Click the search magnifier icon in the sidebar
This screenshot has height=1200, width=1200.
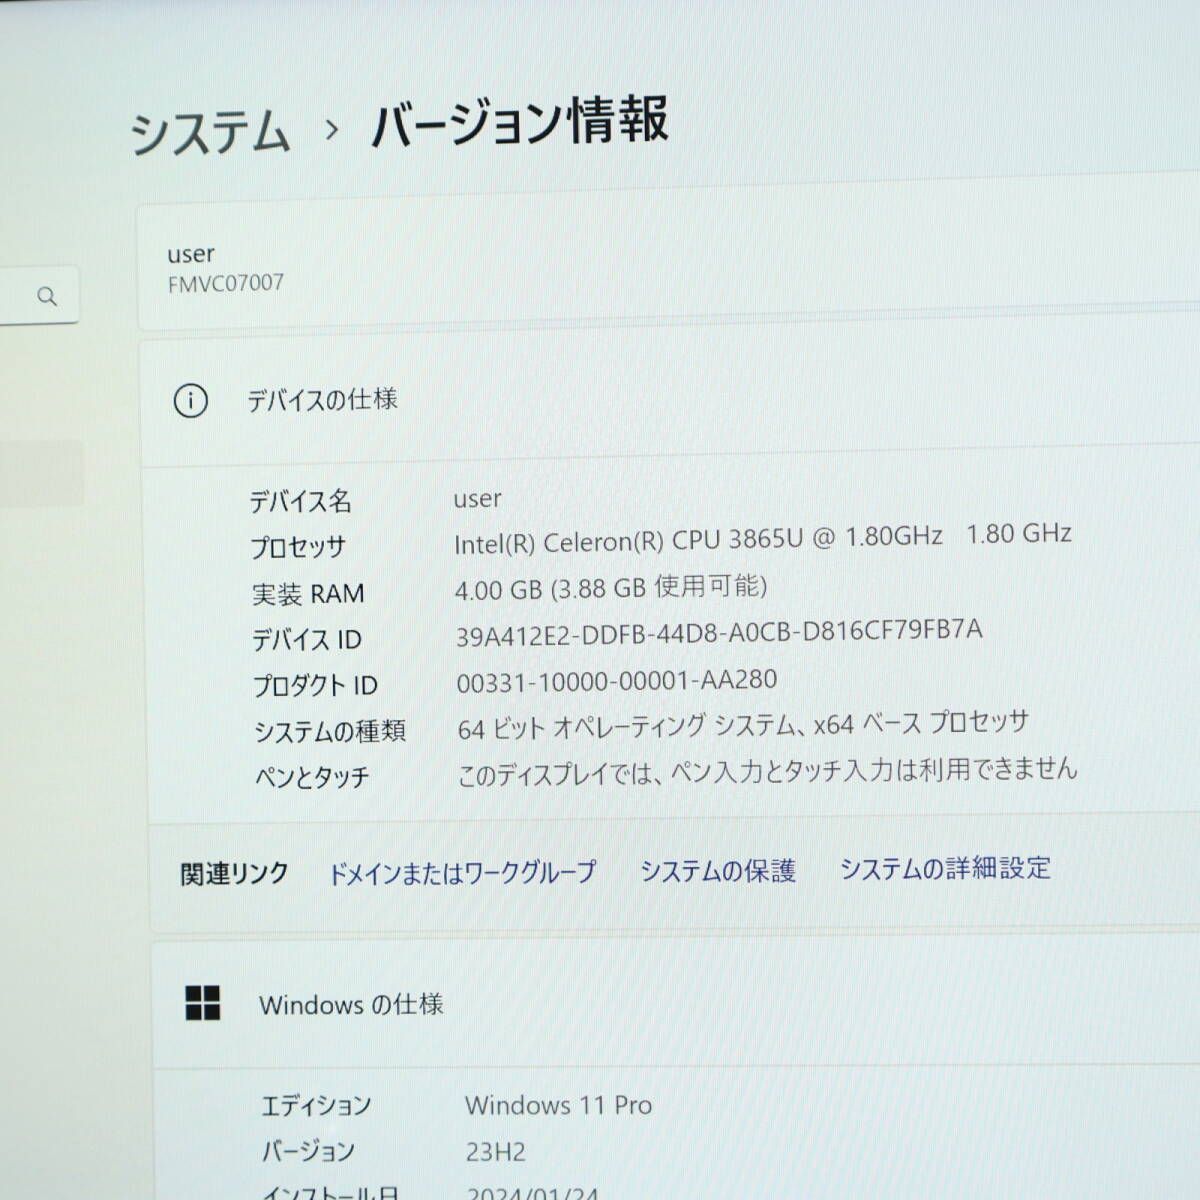pos(47,295)
